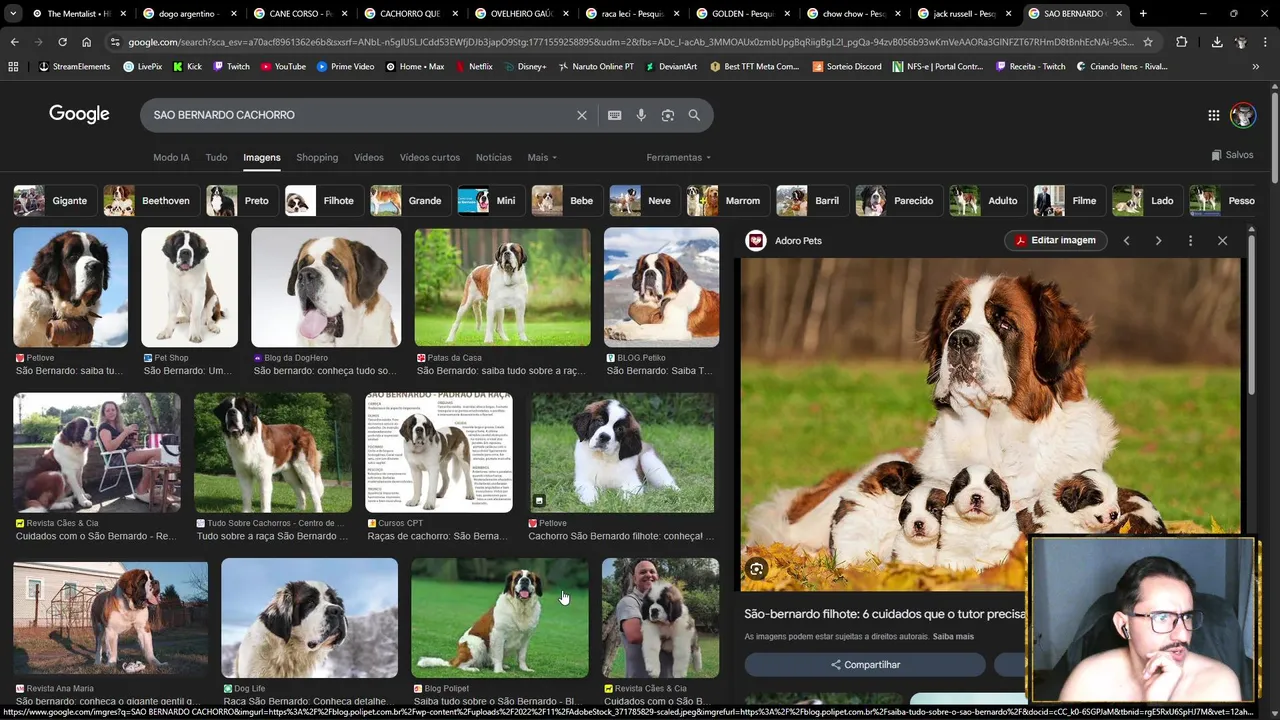The image size is (1280, 720).
Task: Clear the search box with the X icon
Action: point(581,115)
